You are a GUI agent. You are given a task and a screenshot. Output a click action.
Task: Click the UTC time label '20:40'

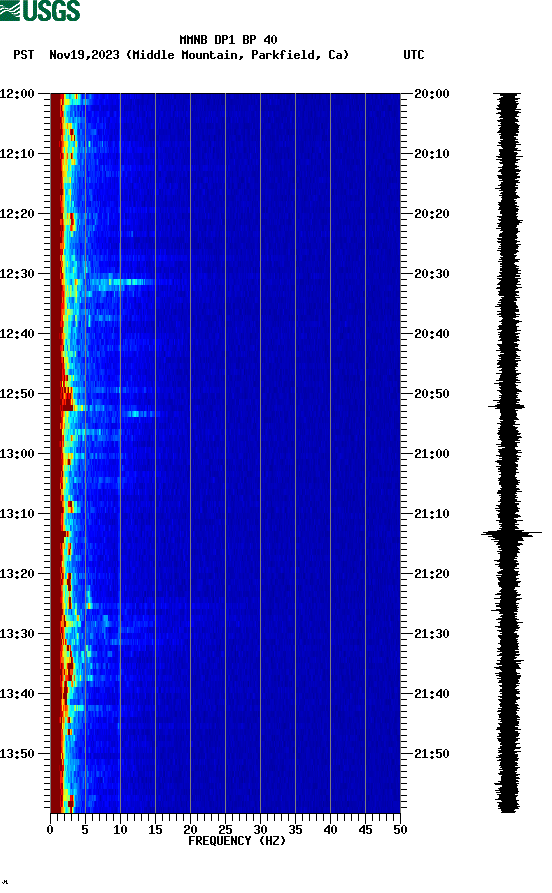(432, 334)
